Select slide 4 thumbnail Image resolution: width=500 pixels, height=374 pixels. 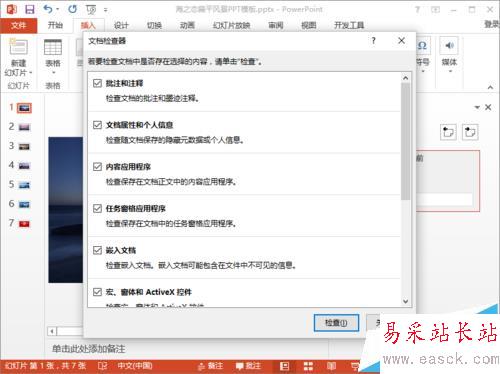coord(24,166)
